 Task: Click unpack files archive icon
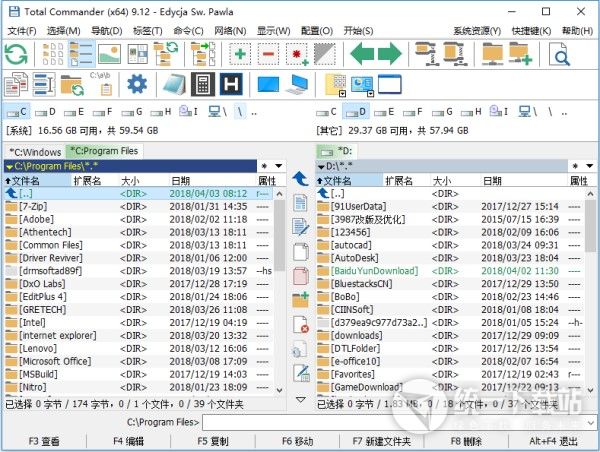click(x=455, y=54)
